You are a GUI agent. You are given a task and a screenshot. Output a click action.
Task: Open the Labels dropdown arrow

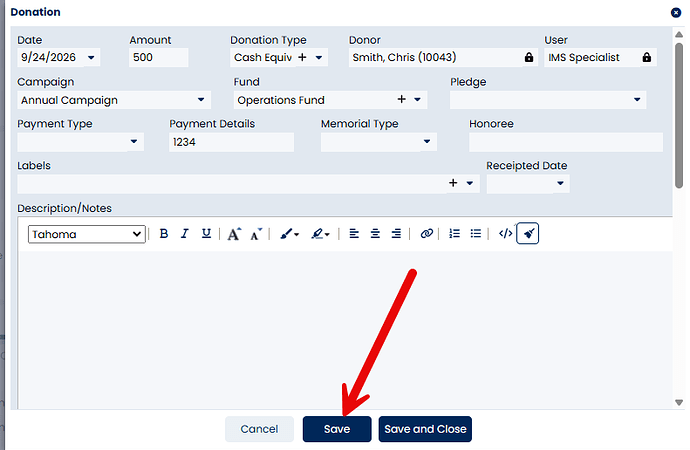tap(470, 183)
